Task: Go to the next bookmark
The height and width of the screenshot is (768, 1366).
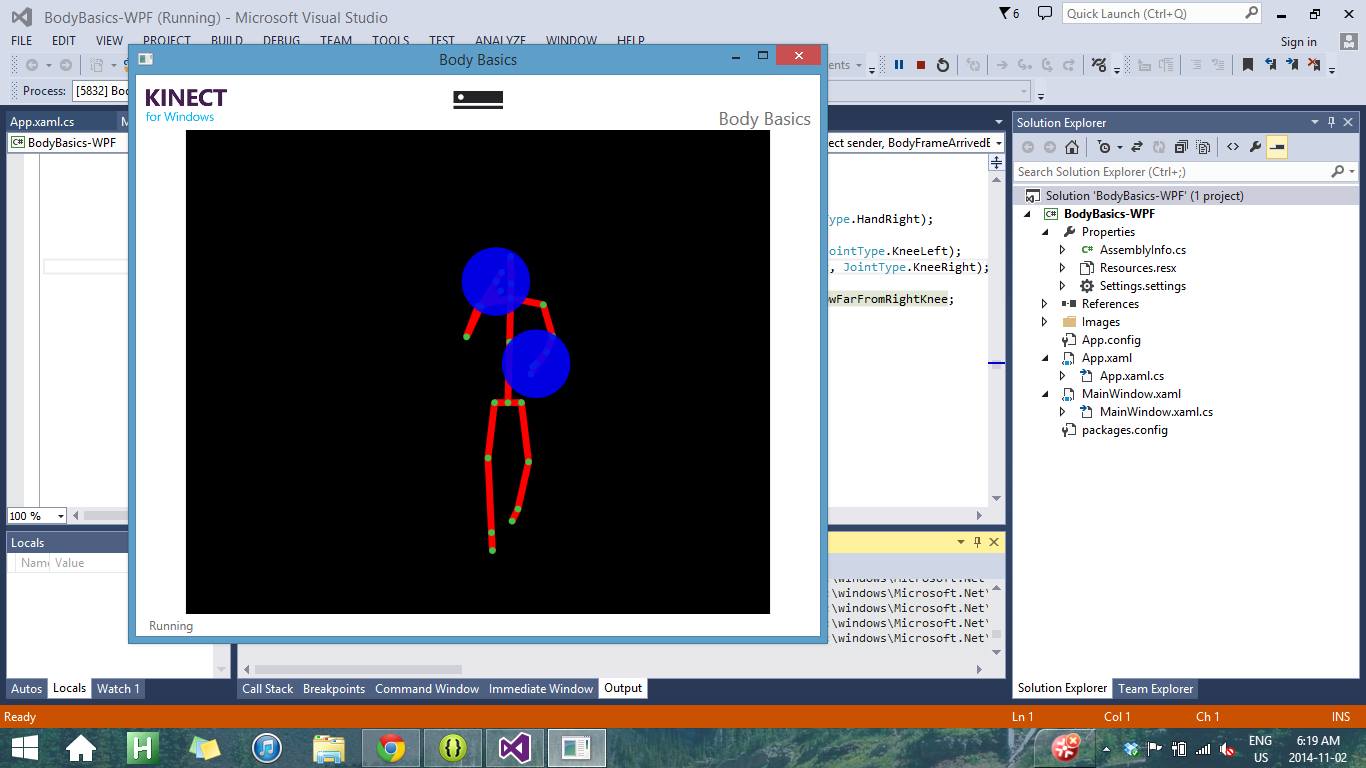Action: tap(1292, 65)
